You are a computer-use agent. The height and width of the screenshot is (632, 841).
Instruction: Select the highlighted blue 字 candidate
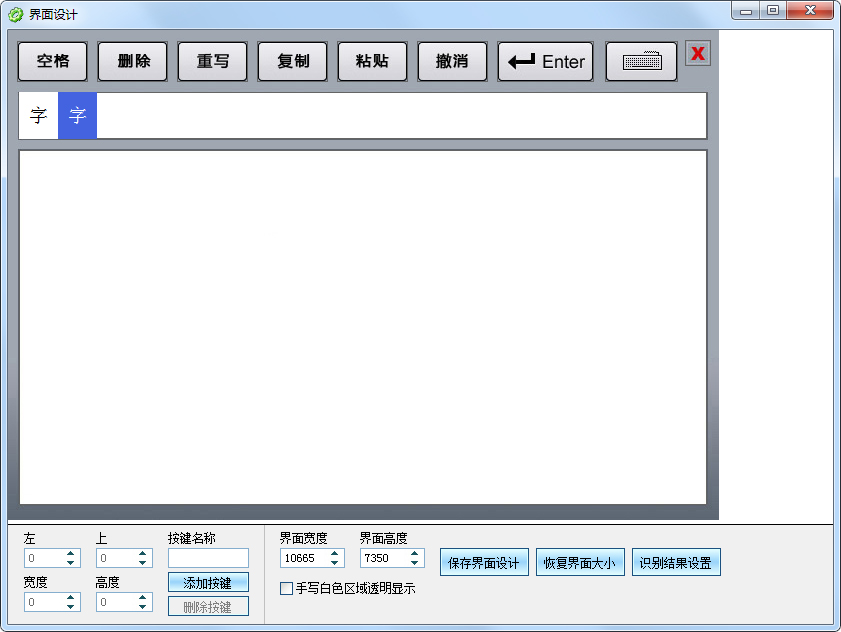point(77,116)
